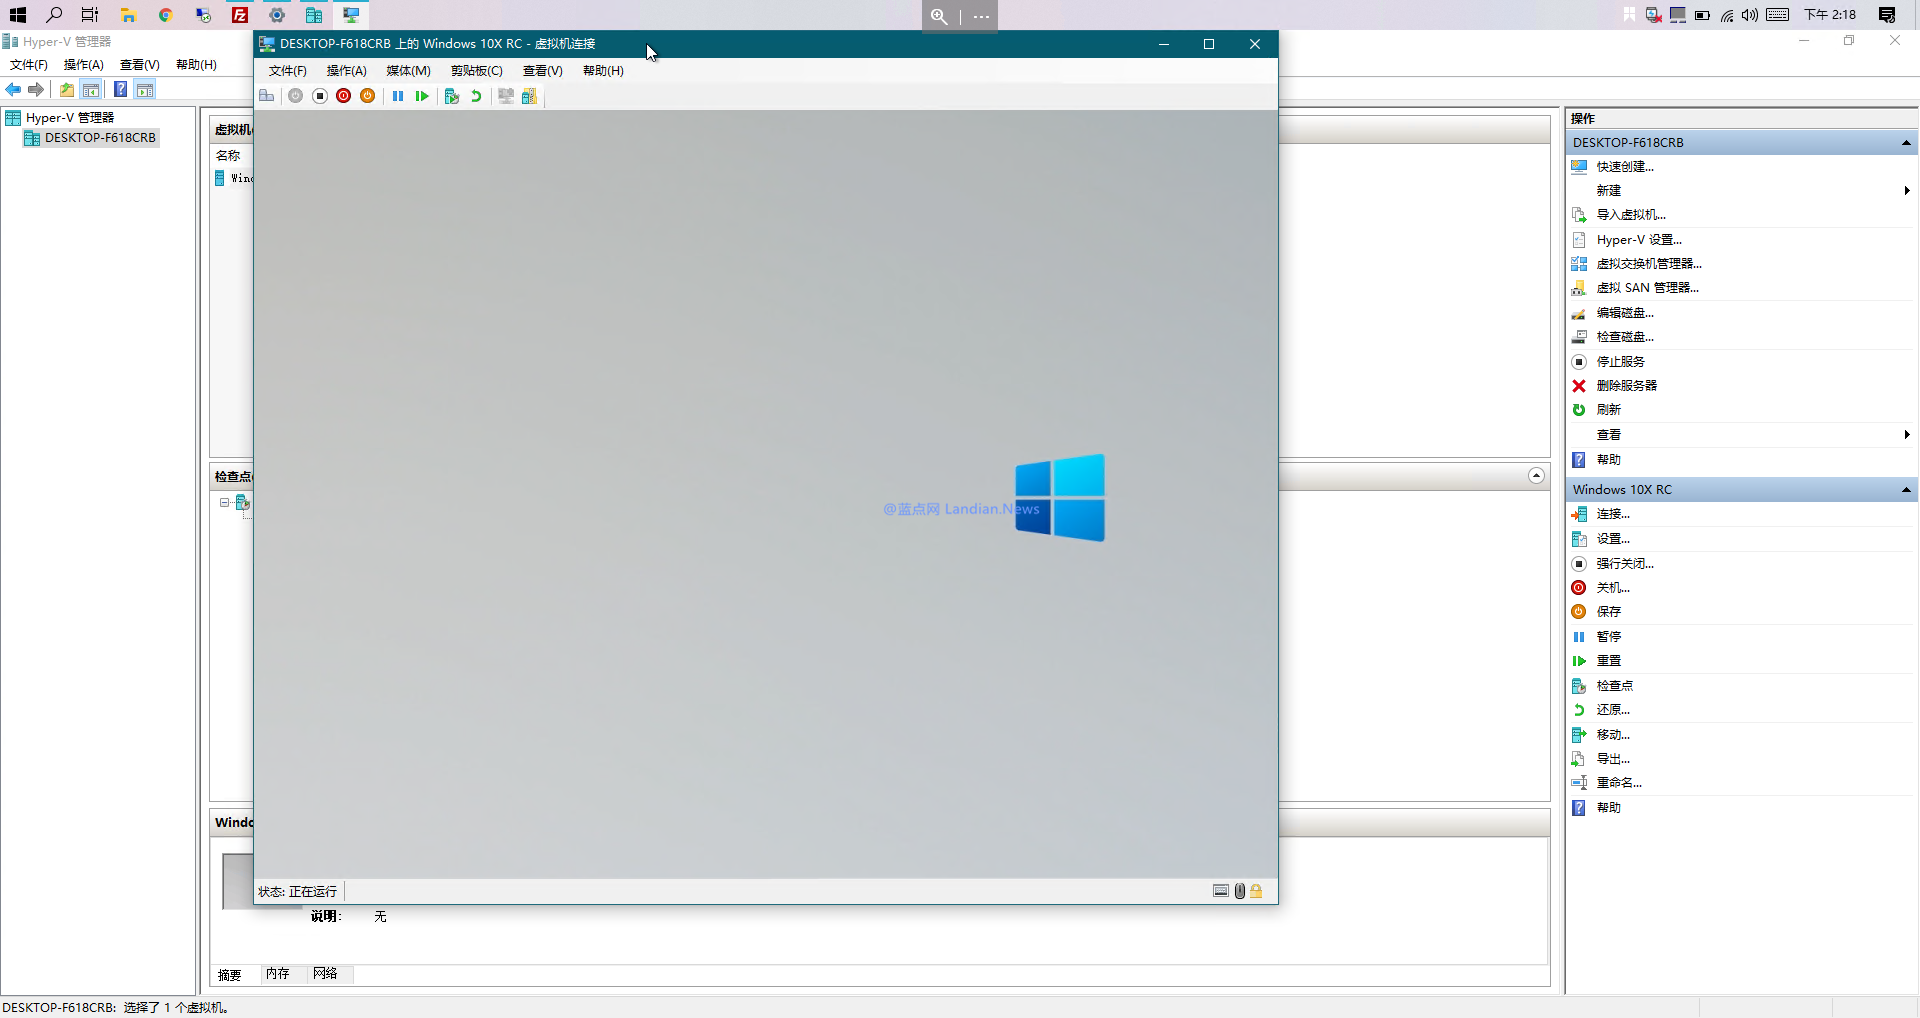Image resolution: width=1920 pixels, height=1018 pixels.
Task: Click 停止服务 action
Action: (x=1620, y=362)
